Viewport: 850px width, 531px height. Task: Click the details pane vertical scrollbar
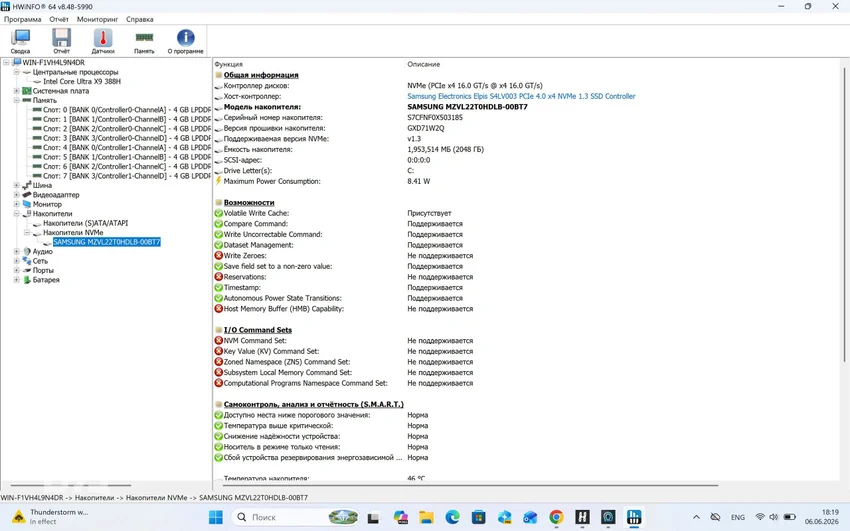844,215
